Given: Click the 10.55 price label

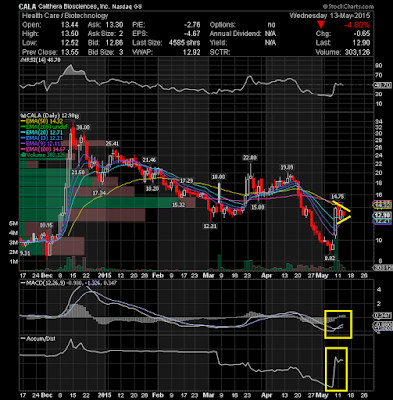Looking at the screenshot, I should pyautogui.click(x=46, y=225).
